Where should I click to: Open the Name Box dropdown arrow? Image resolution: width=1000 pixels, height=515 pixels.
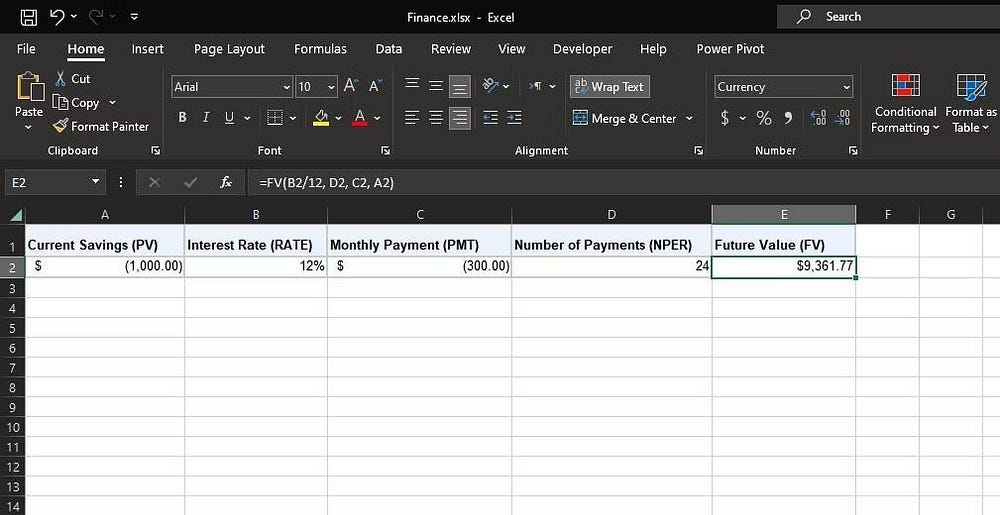click(96, 183)
